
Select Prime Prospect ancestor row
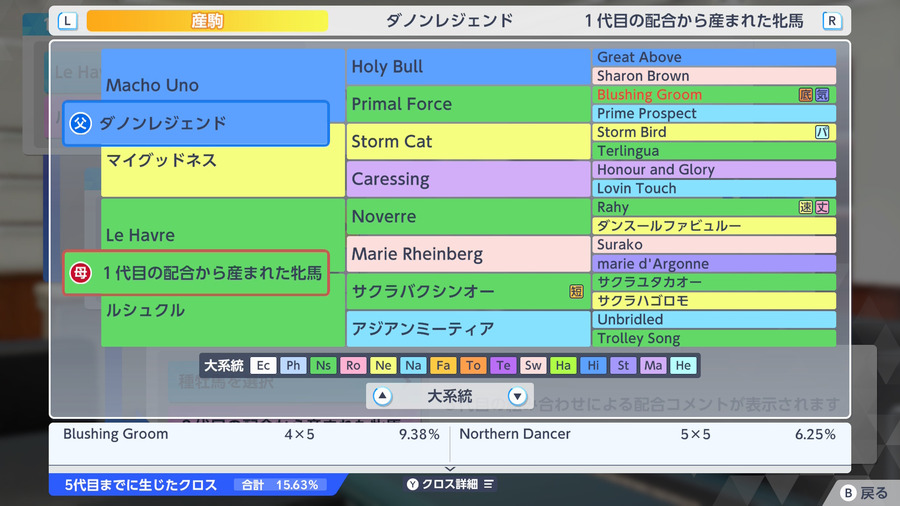pyautogui.click(x=714, y=114)
